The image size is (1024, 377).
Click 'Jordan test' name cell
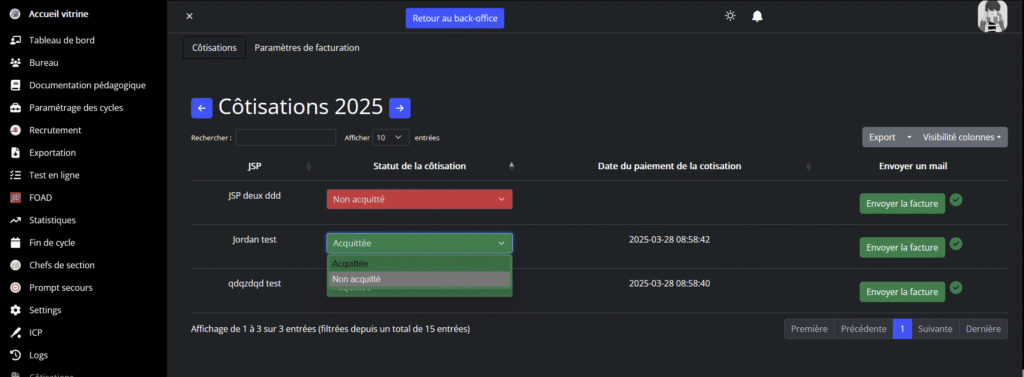click(254, 240)
